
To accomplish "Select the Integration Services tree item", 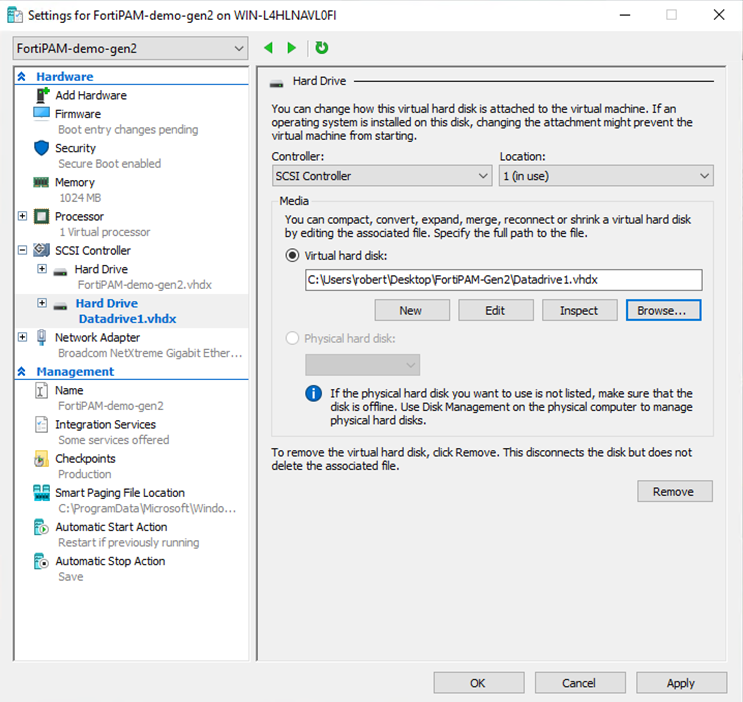I will coord(105,425).
